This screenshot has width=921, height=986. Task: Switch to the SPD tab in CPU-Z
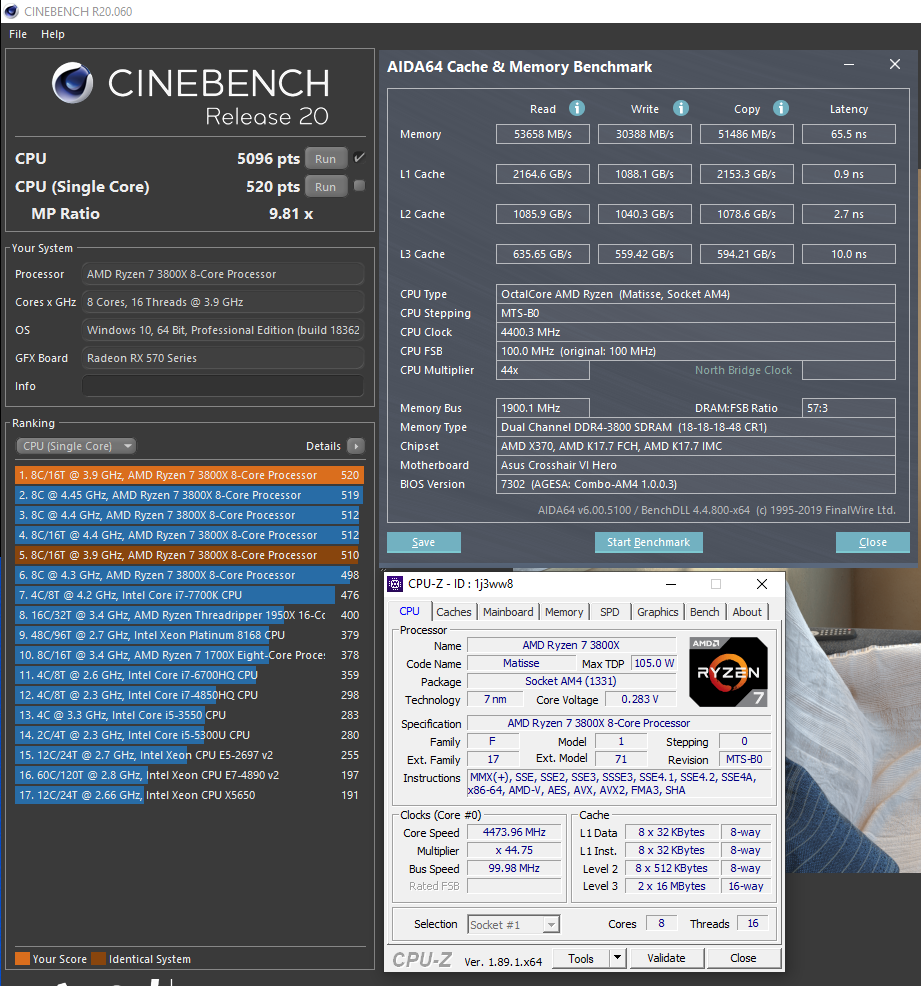[609, 612]
